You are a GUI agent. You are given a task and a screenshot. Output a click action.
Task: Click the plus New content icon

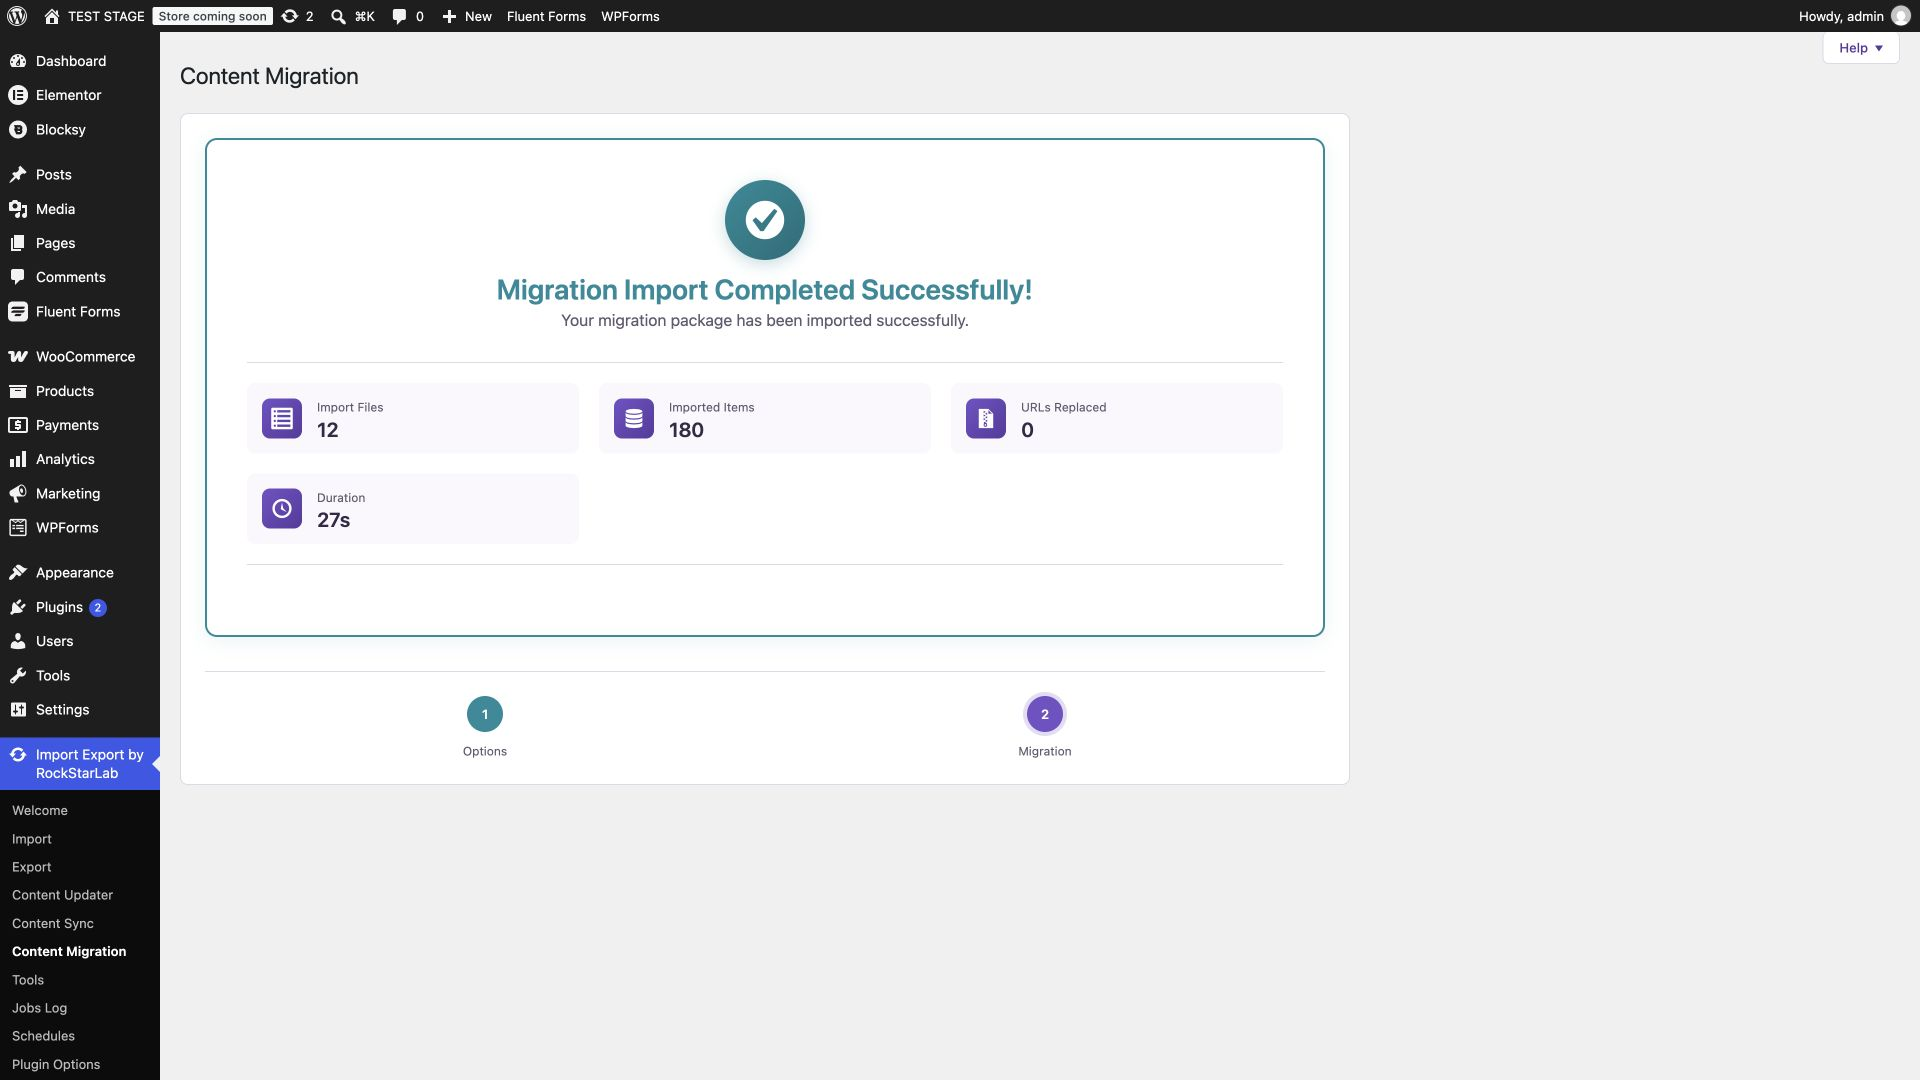[449, 16]
